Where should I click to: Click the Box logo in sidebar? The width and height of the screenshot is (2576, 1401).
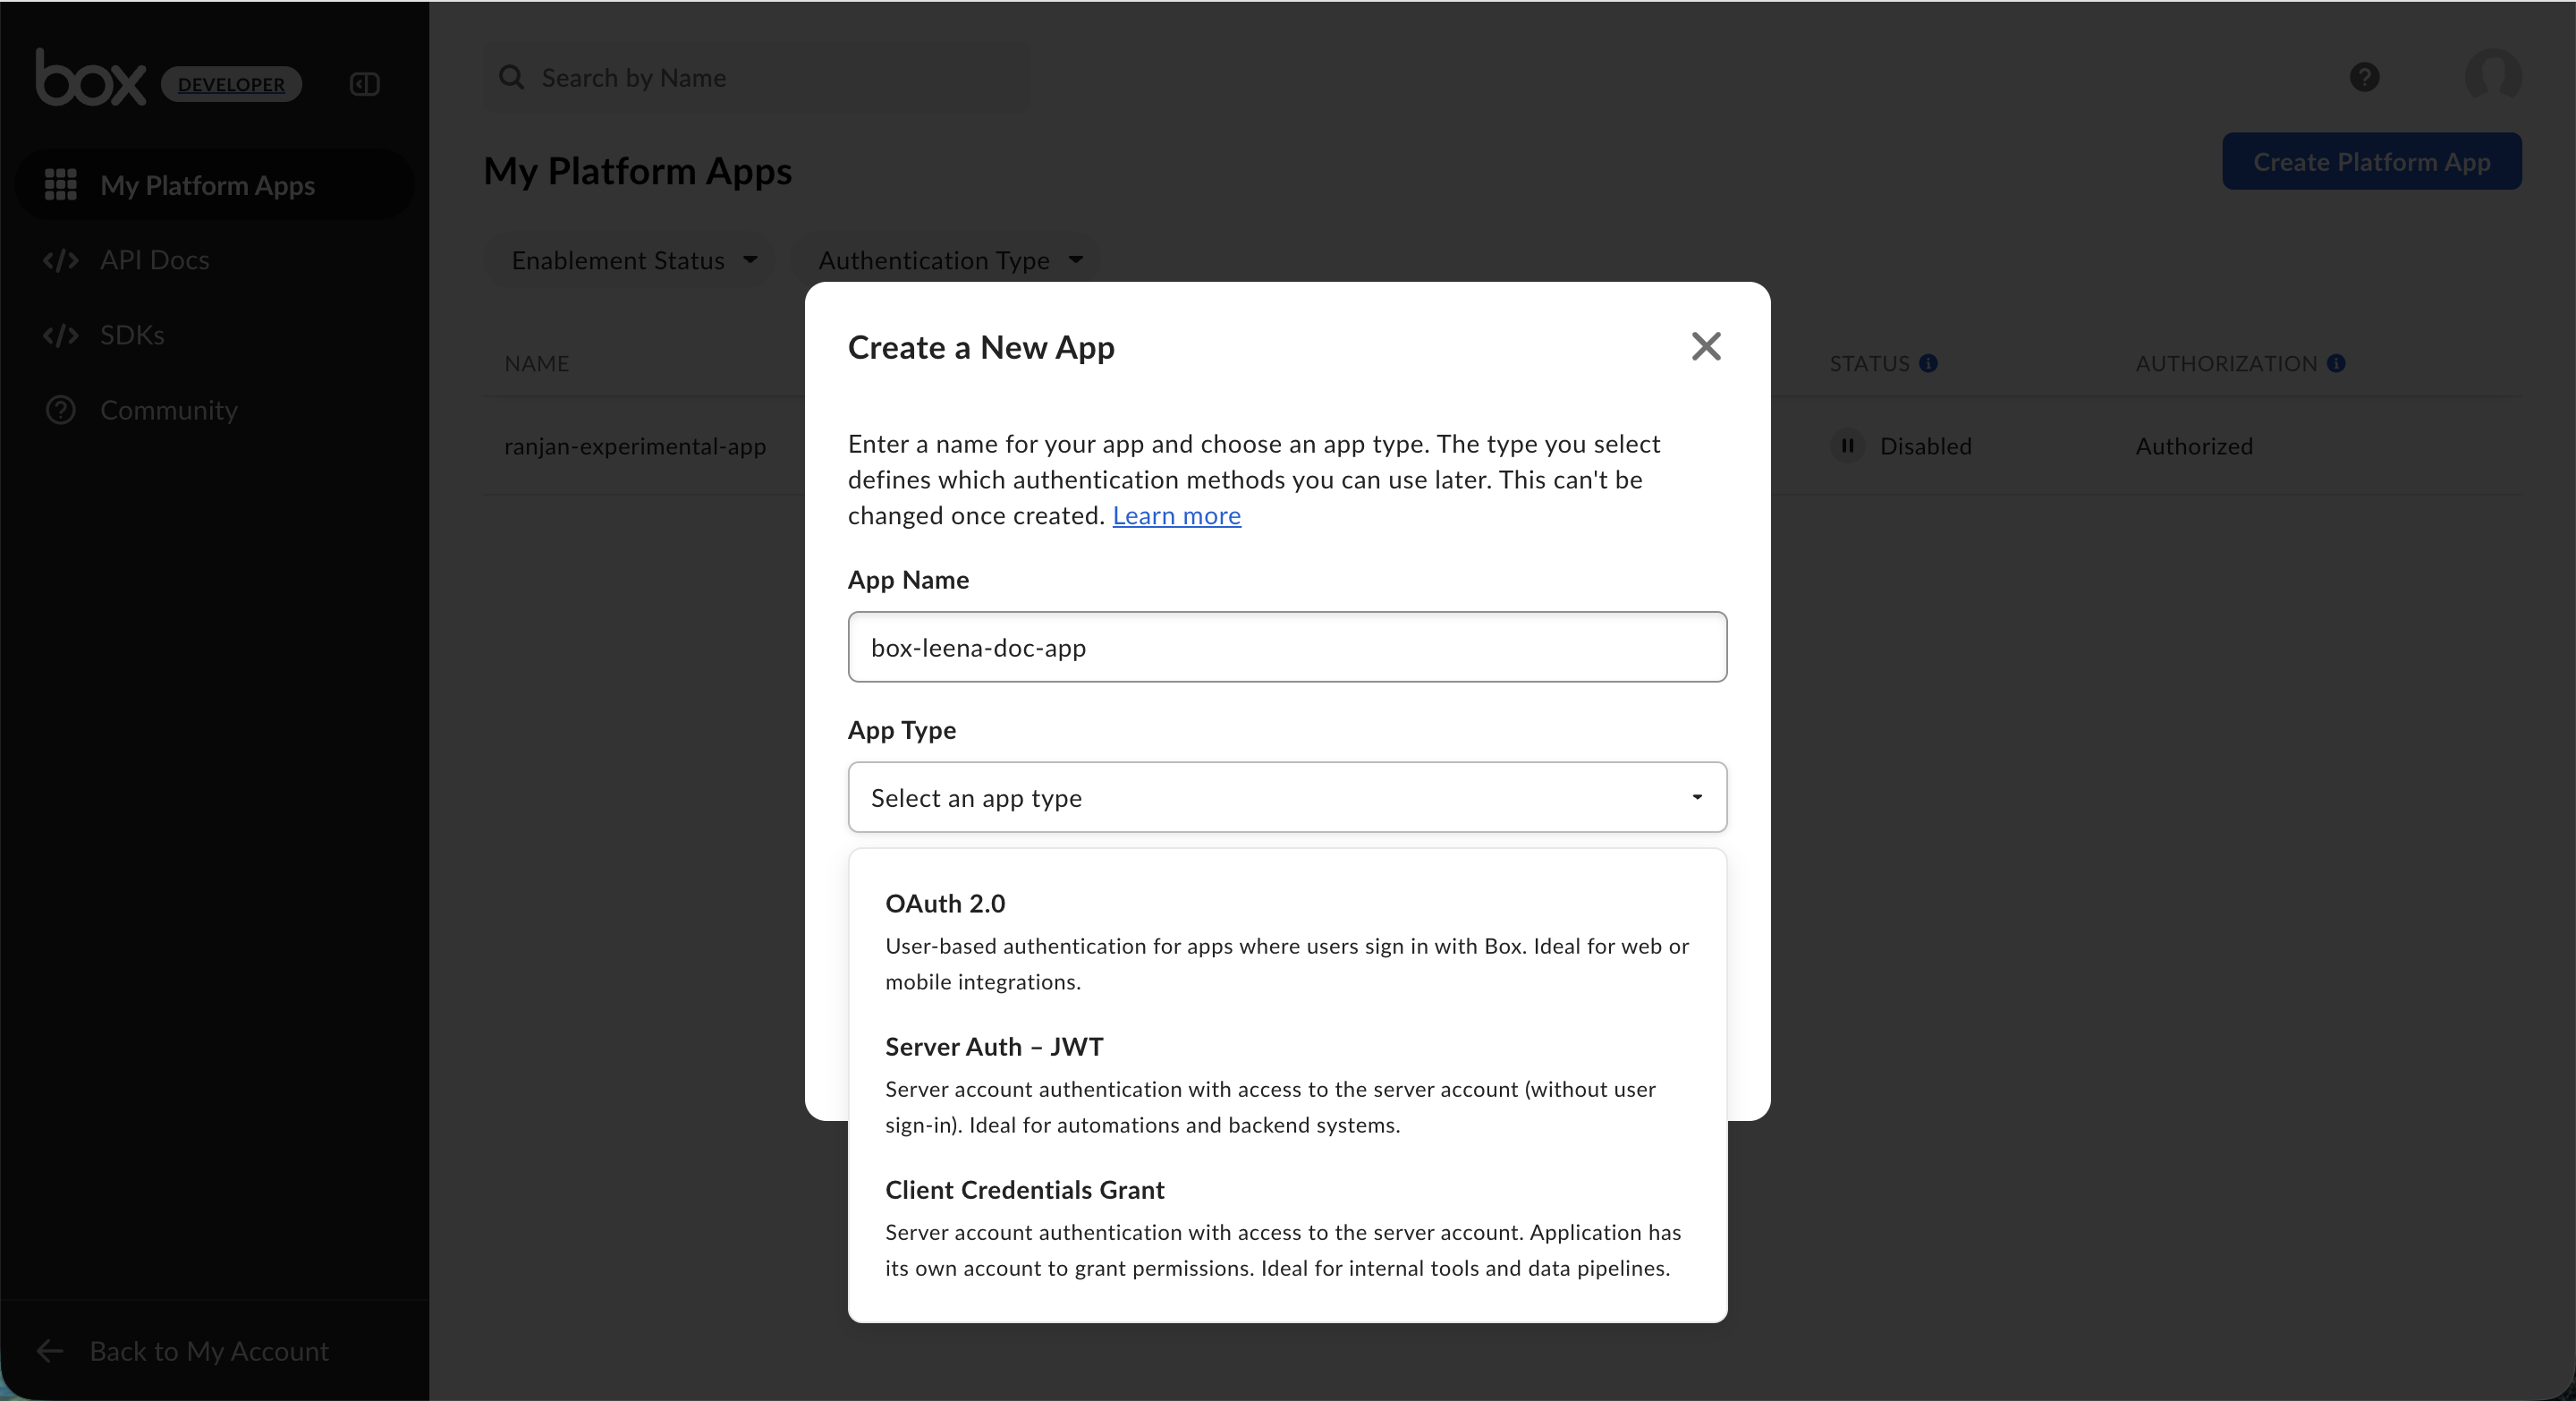[x=90, y=78]
